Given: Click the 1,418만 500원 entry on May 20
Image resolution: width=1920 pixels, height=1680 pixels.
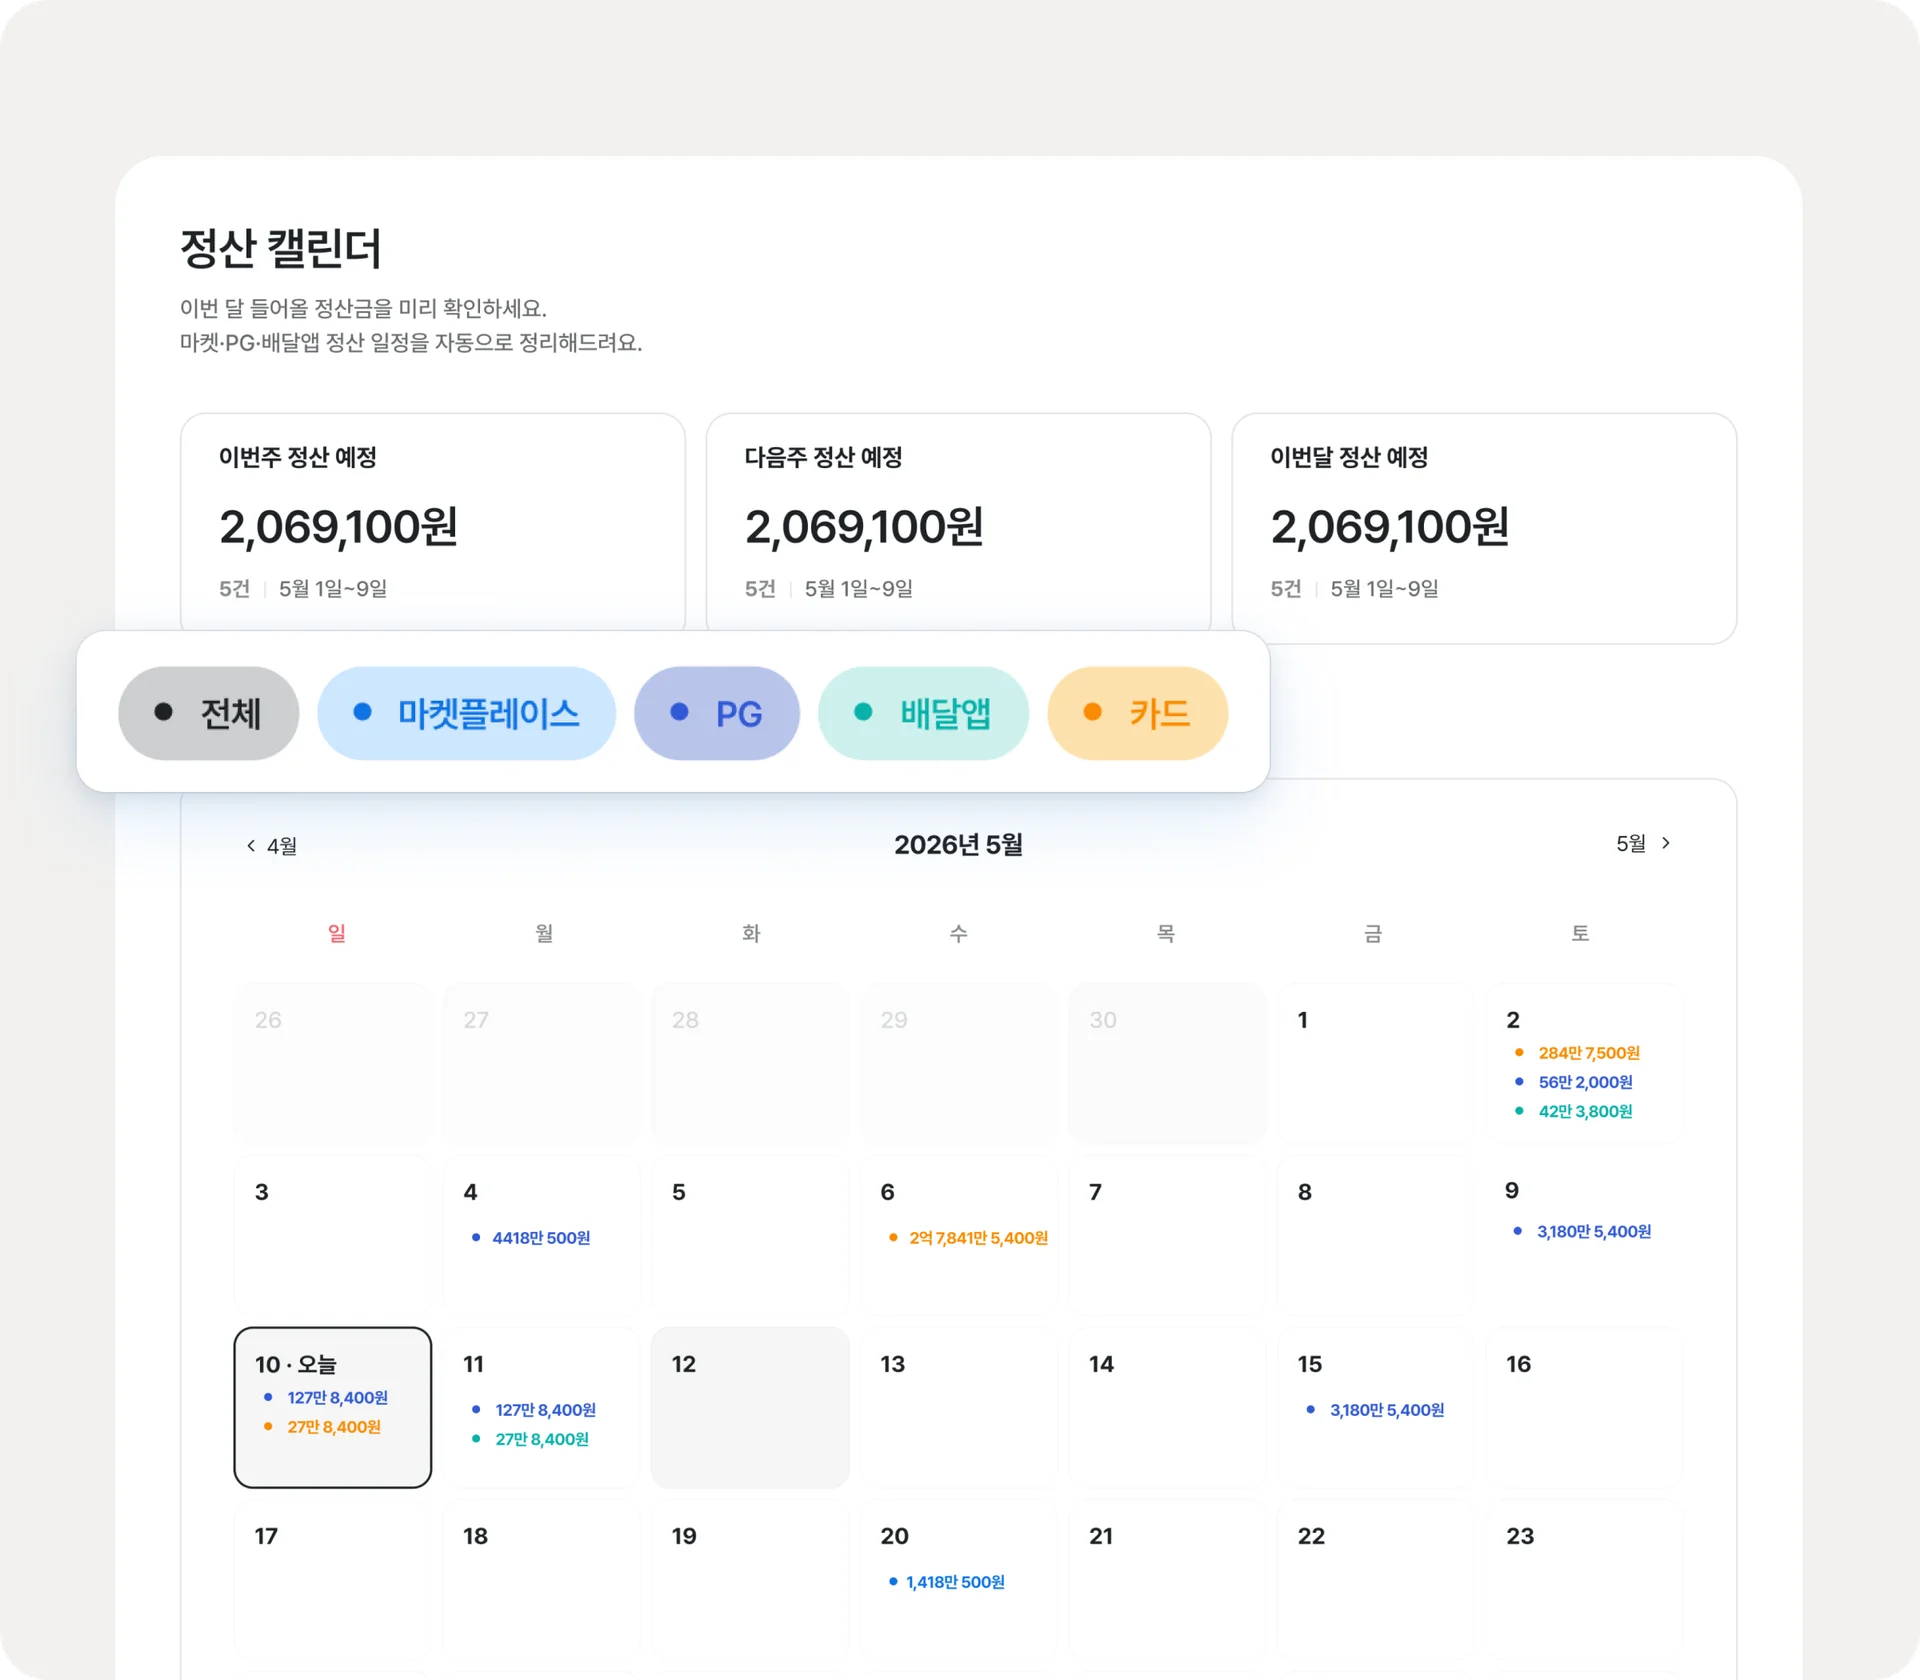Looking at the screenshot, I should pyautogui.click(x=946, y=1582).
